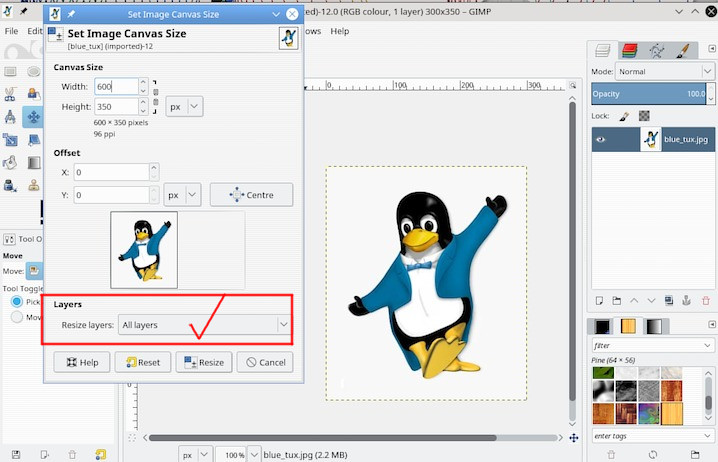Image resolution: width=718 pixels, height=462 pixels.
Task: Lower layer down arrow icon
Action: pos(651,301)
